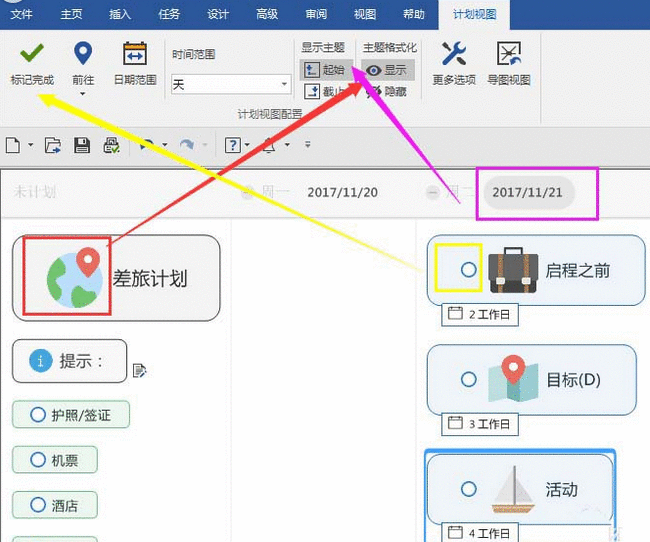Click the New document icon in quick toolbar
The width and height of the screenshot is (650, 542).
pyautogui.click(x=13, y=145)
